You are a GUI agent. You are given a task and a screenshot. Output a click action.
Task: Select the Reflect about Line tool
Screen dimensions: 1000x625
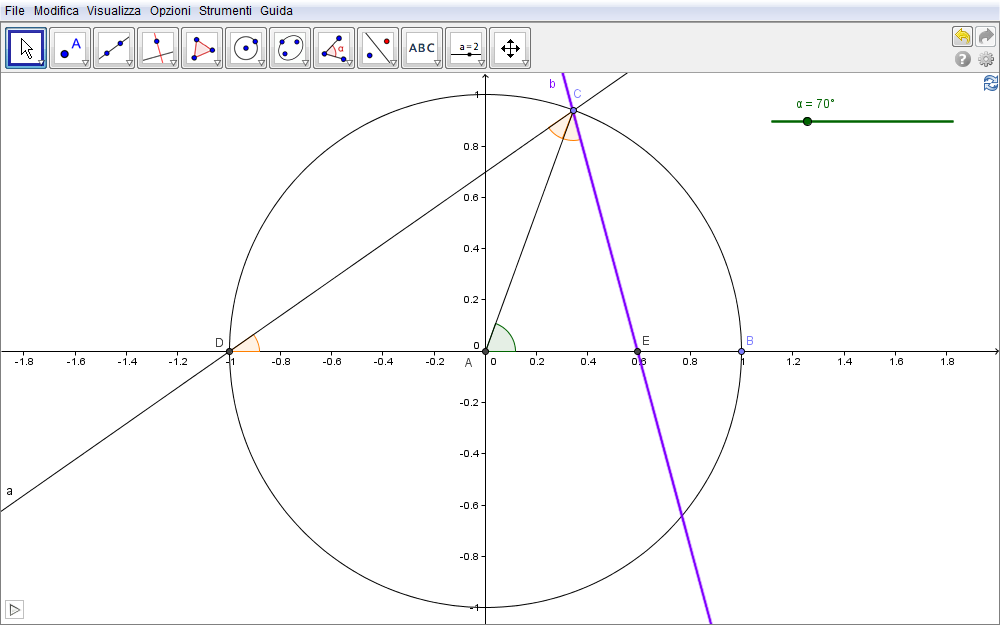pos(378,48)
